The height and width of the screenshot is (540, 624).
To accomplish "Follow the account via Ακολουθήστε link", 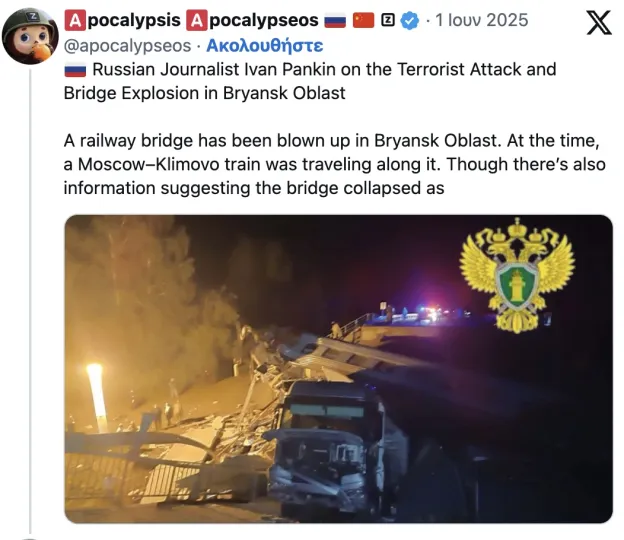I will (265, 46).
